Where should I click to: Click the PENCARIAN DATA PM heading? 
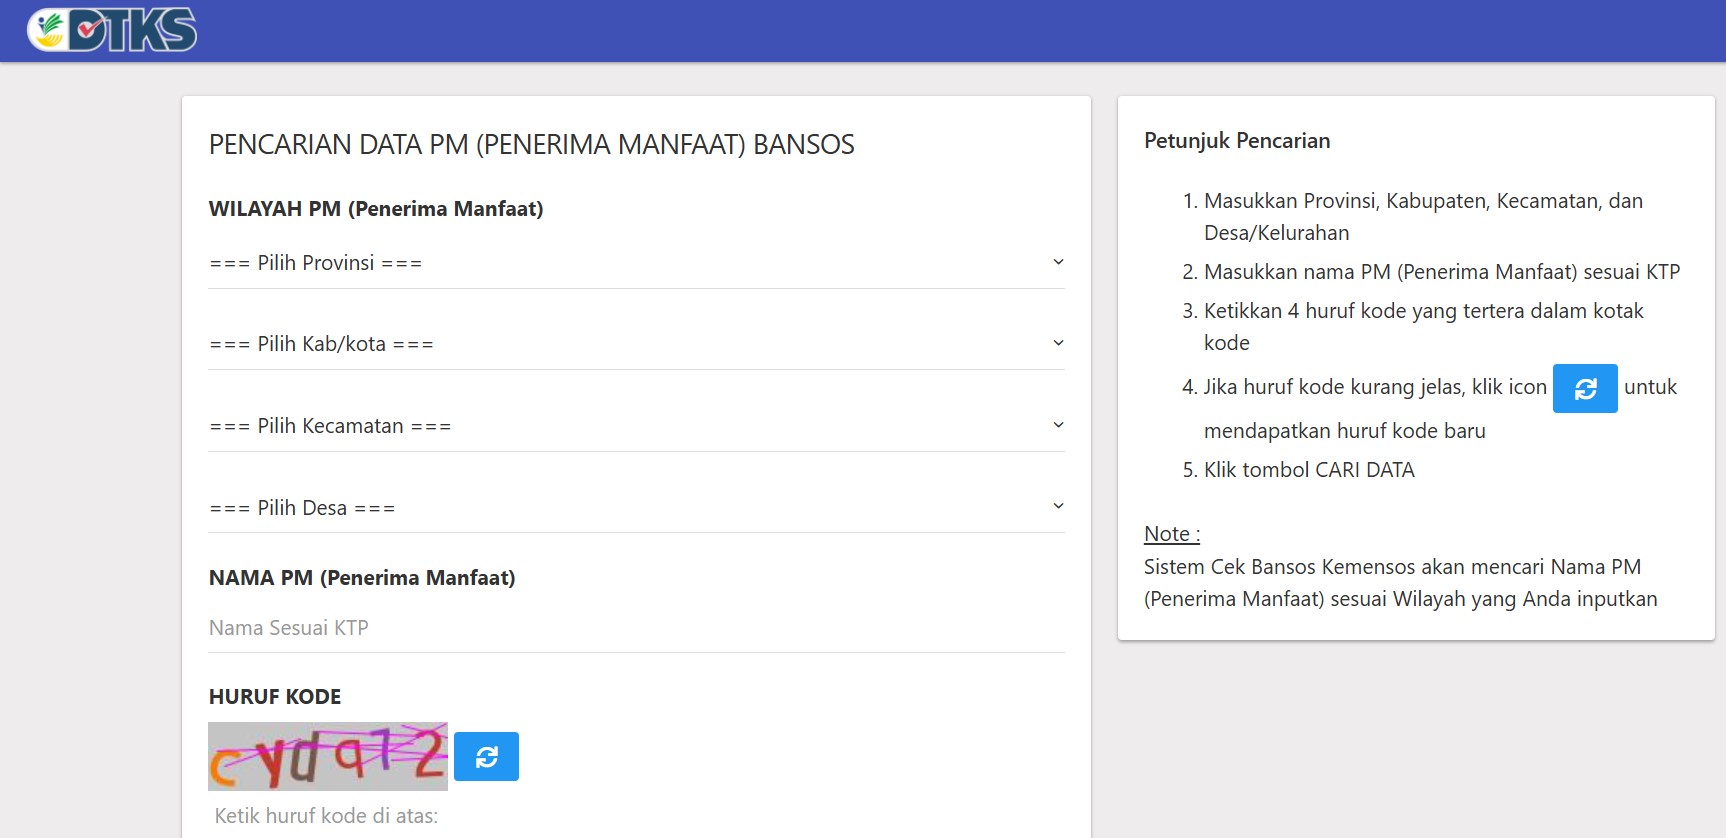(531, 145)
